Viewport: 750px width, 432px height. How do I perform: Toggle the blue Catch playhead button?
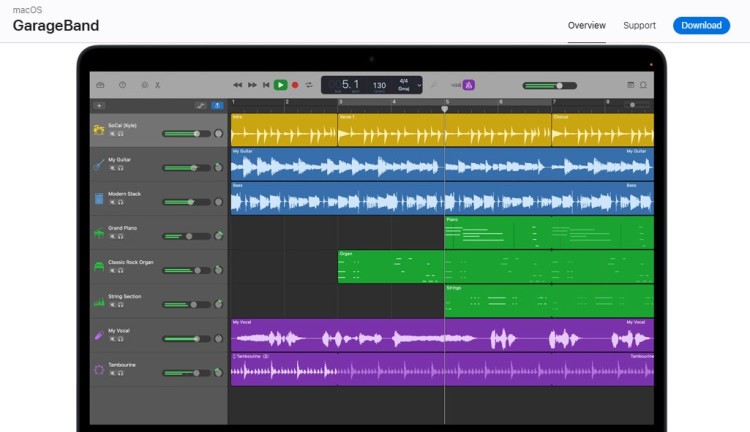tap(217, 106)
